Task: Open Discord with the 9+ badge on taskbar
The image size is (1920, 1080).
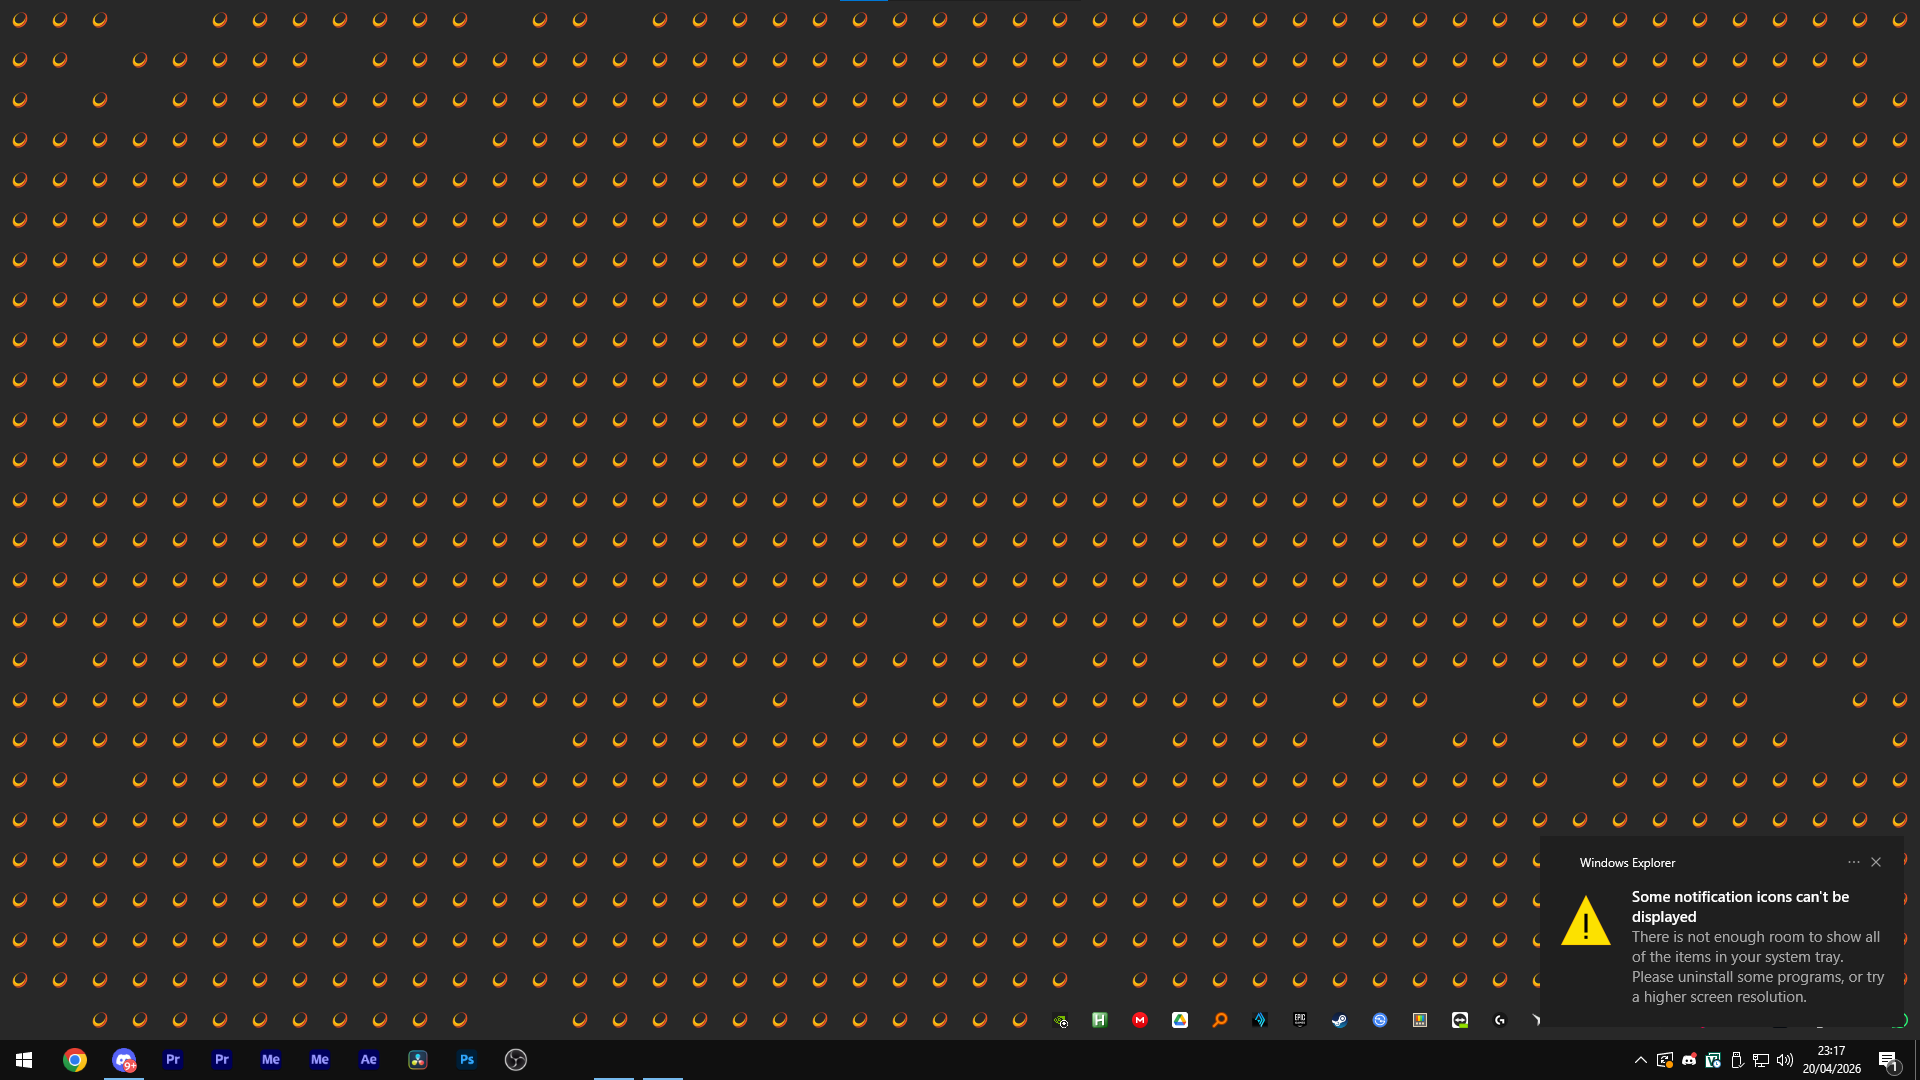Action: pos(124,1060)
